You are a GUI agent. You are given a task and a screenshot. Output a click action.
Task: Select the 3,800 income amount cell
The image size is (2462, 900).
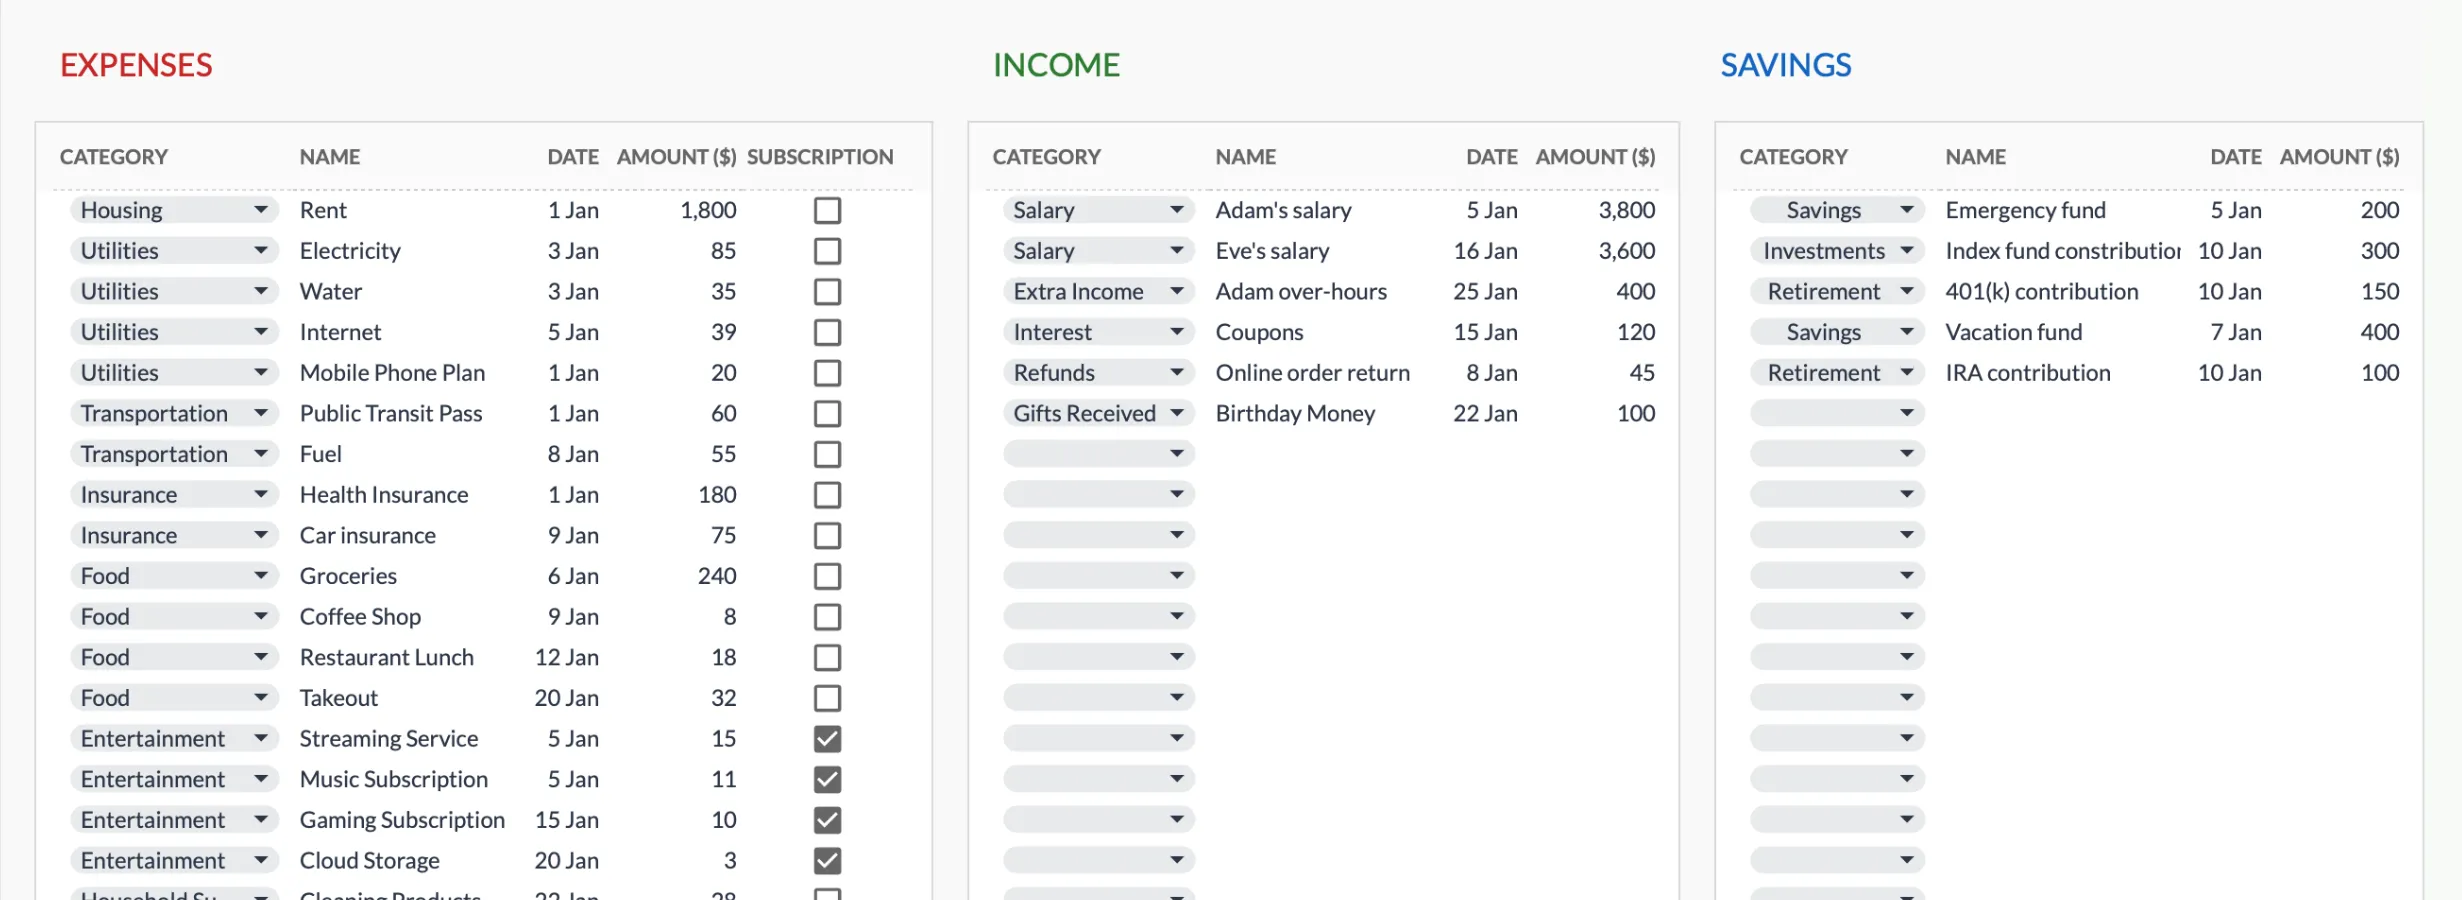click(1626, 210)
